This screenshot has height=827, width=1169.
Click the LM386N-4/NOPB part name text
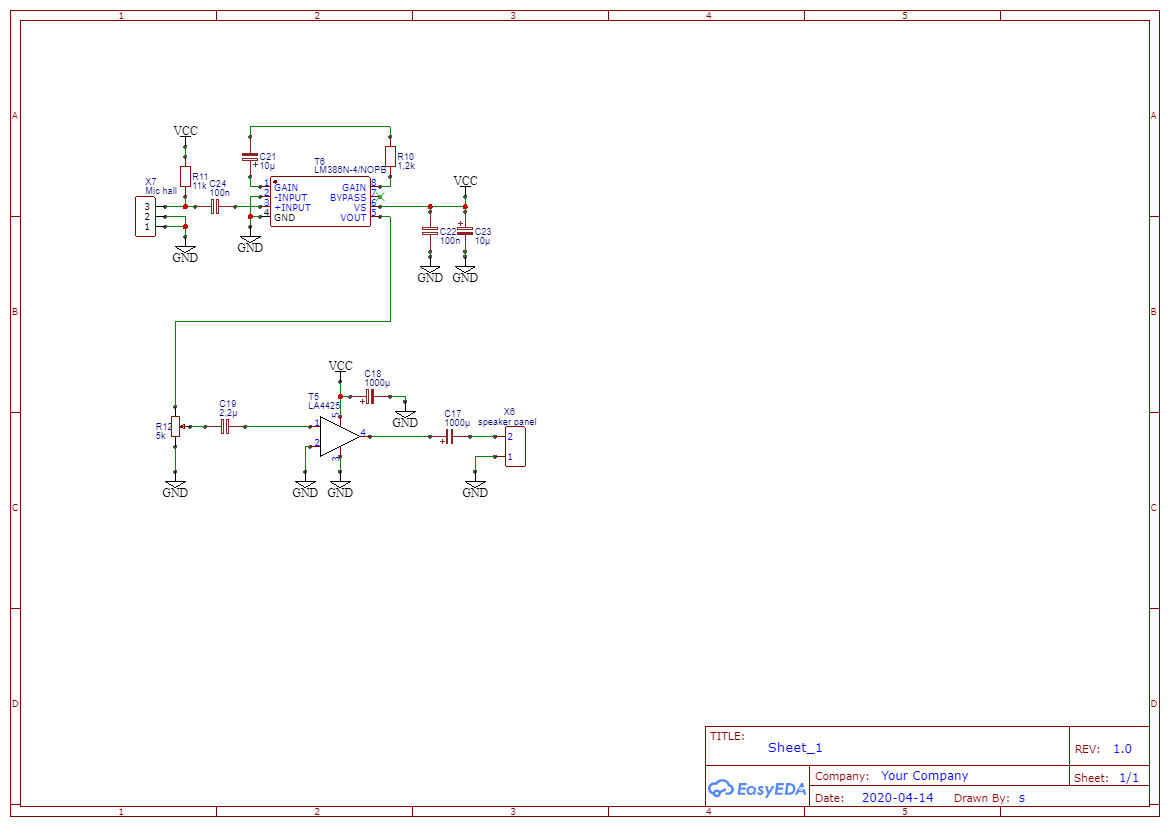point(350,170)
